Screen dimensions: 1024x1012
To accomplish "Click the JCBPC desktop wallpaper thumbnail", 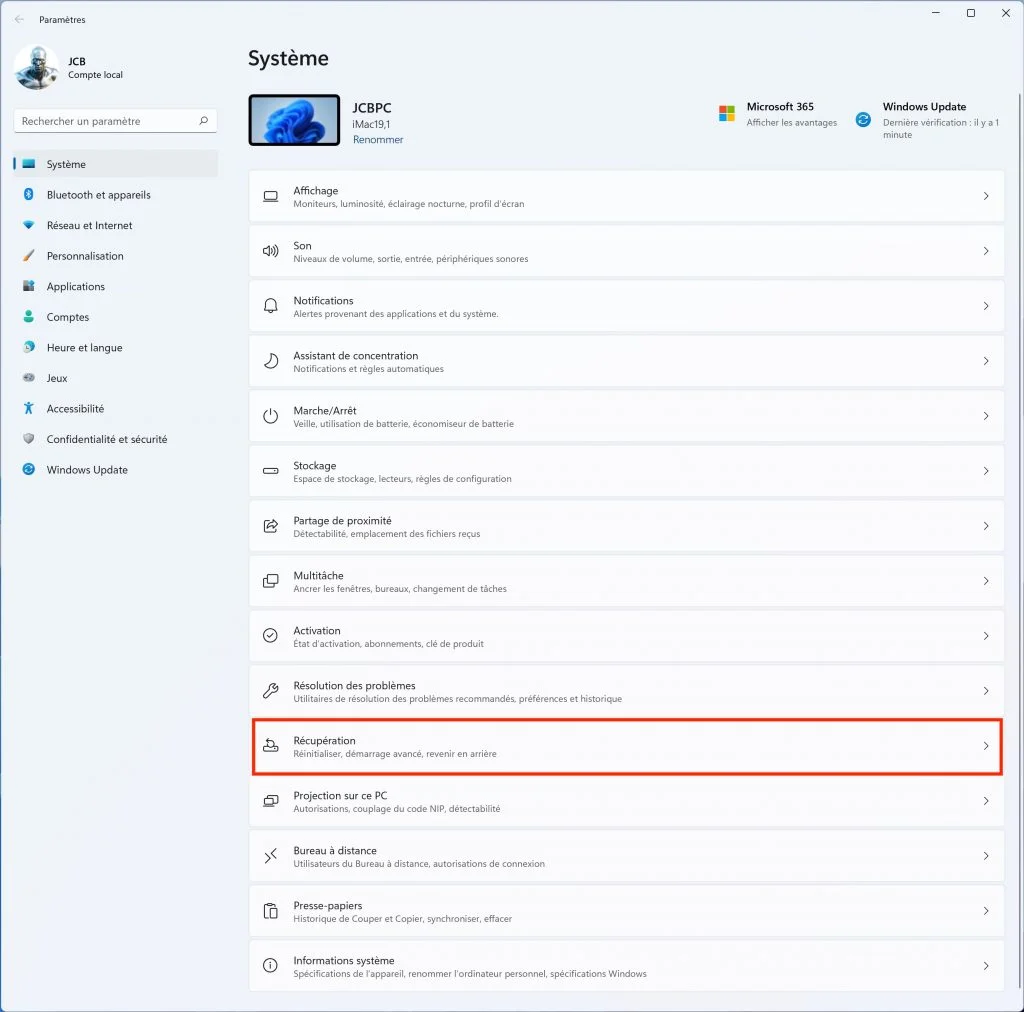I will point(295,120).
